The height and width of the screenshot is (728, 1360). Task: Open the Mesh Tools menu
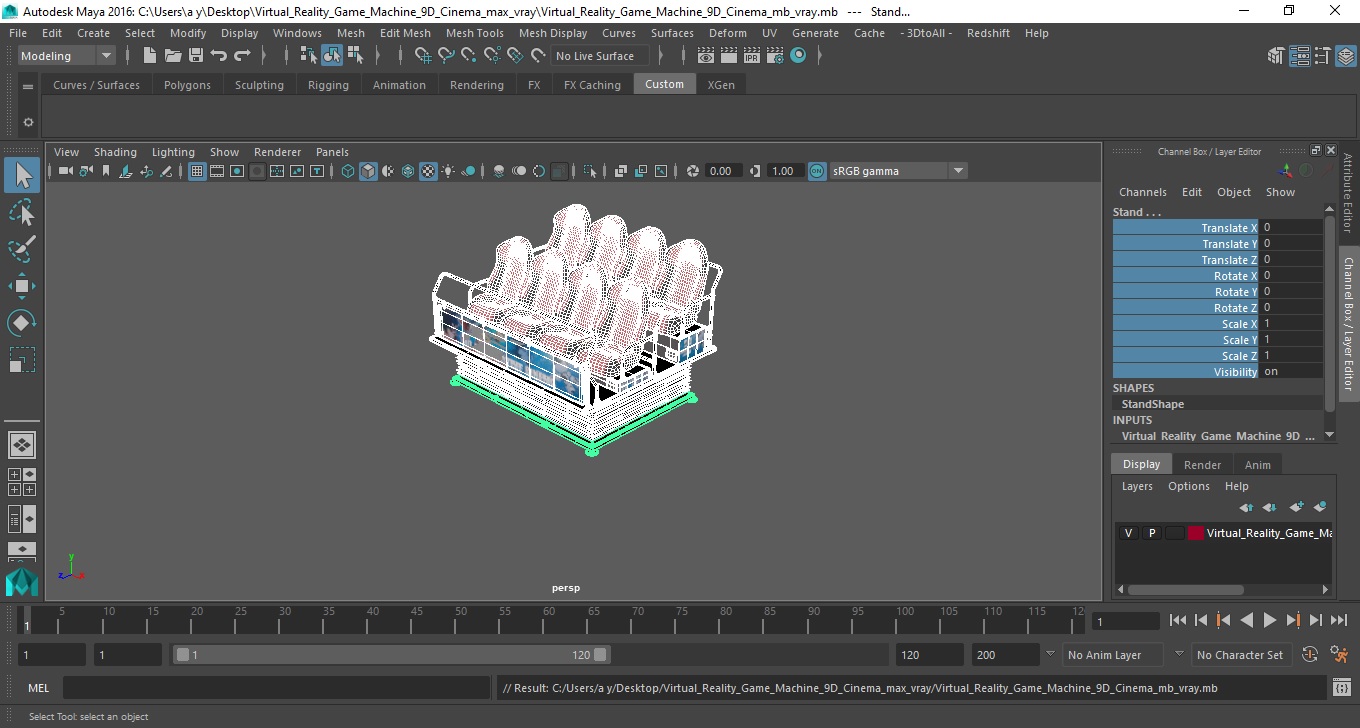474,33
